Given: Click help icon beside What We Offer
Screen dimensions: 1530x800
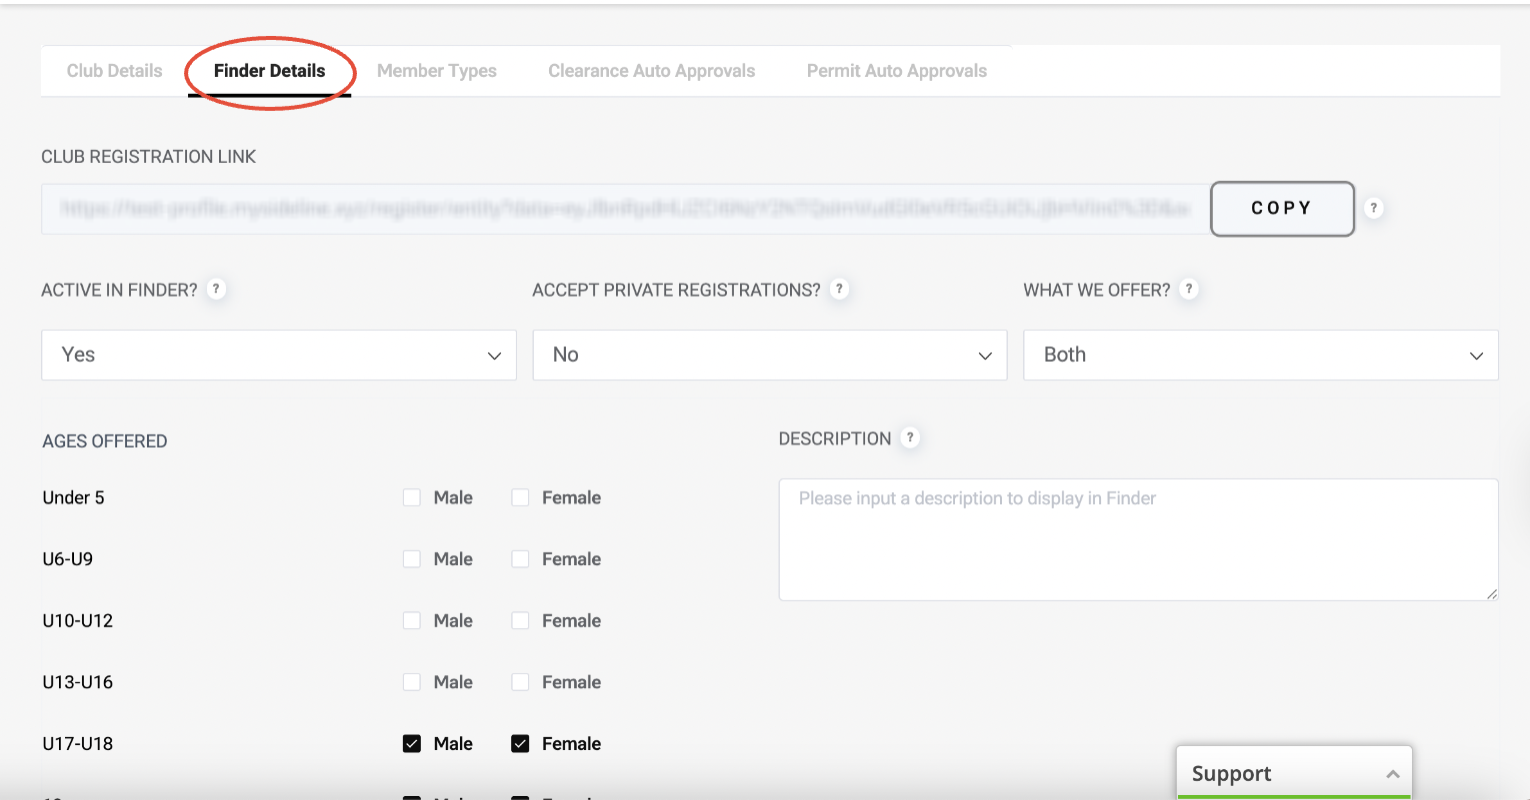Looking at the screenshot, I should [1188, 289].
